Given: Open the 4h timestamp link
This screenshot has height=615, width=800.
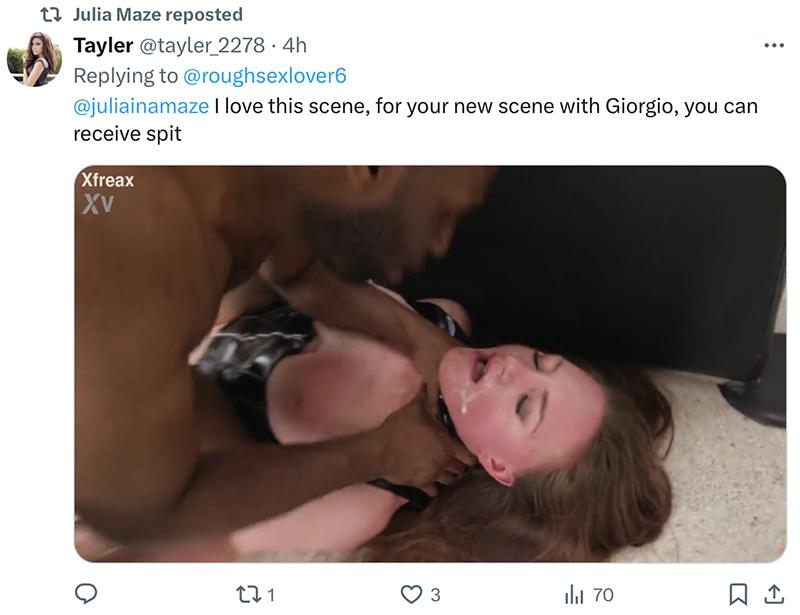Looking at the screenshot, I should 295,45.
